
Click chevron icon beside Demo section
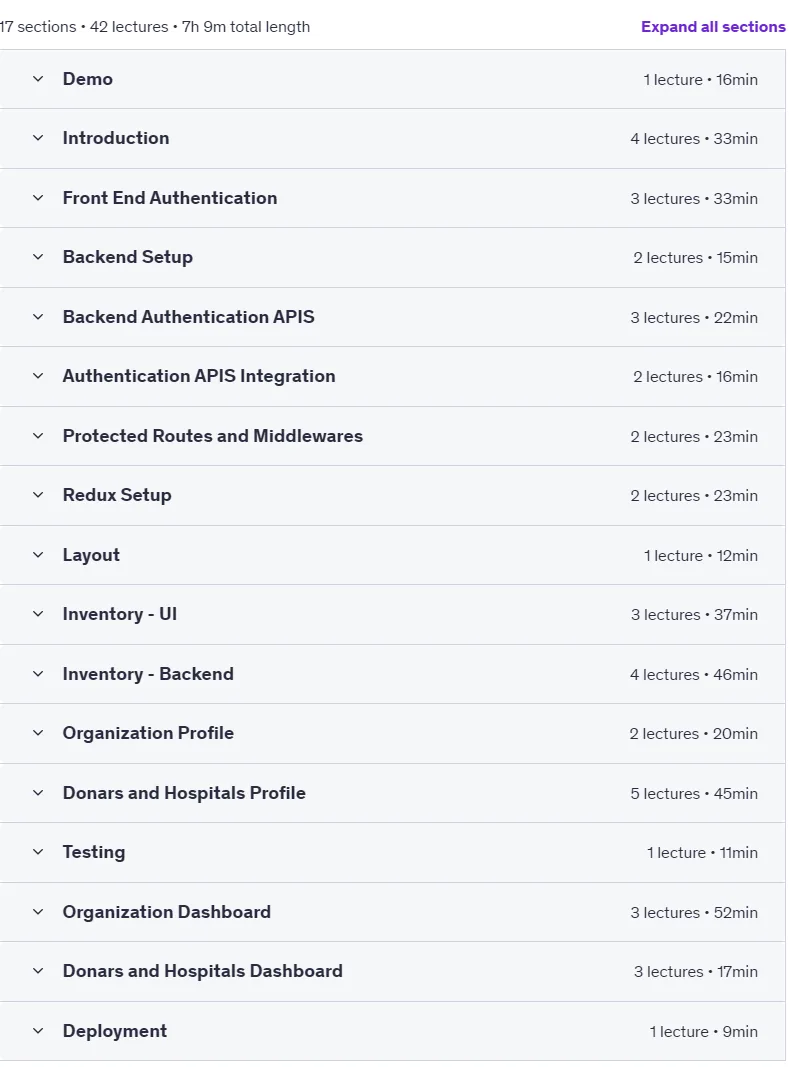38,79
